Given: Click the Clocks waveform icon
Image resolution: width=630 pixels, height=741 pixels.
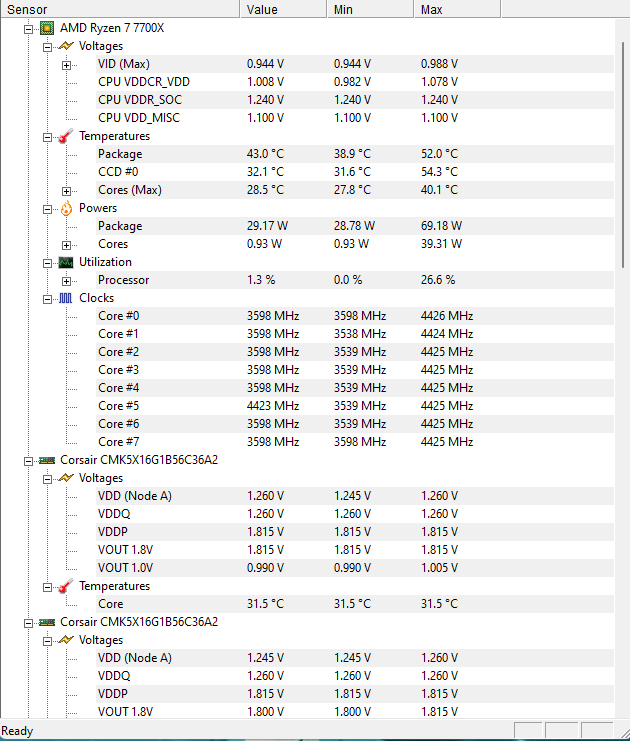Looking at the screenshot, I should click(66, 298).
